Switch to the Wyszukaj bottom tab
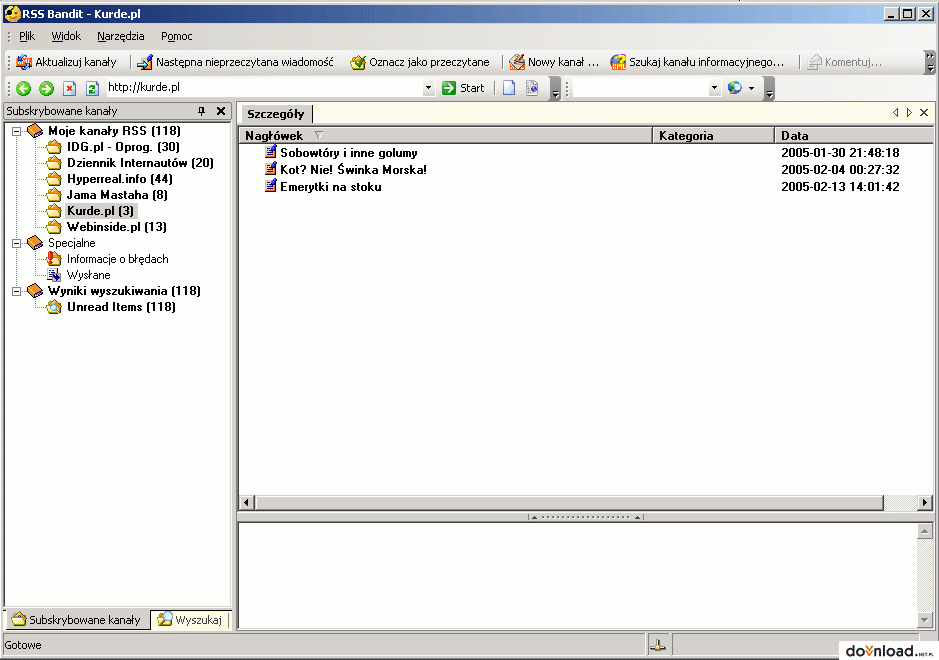Screen dimensions: 939x660 189,619
